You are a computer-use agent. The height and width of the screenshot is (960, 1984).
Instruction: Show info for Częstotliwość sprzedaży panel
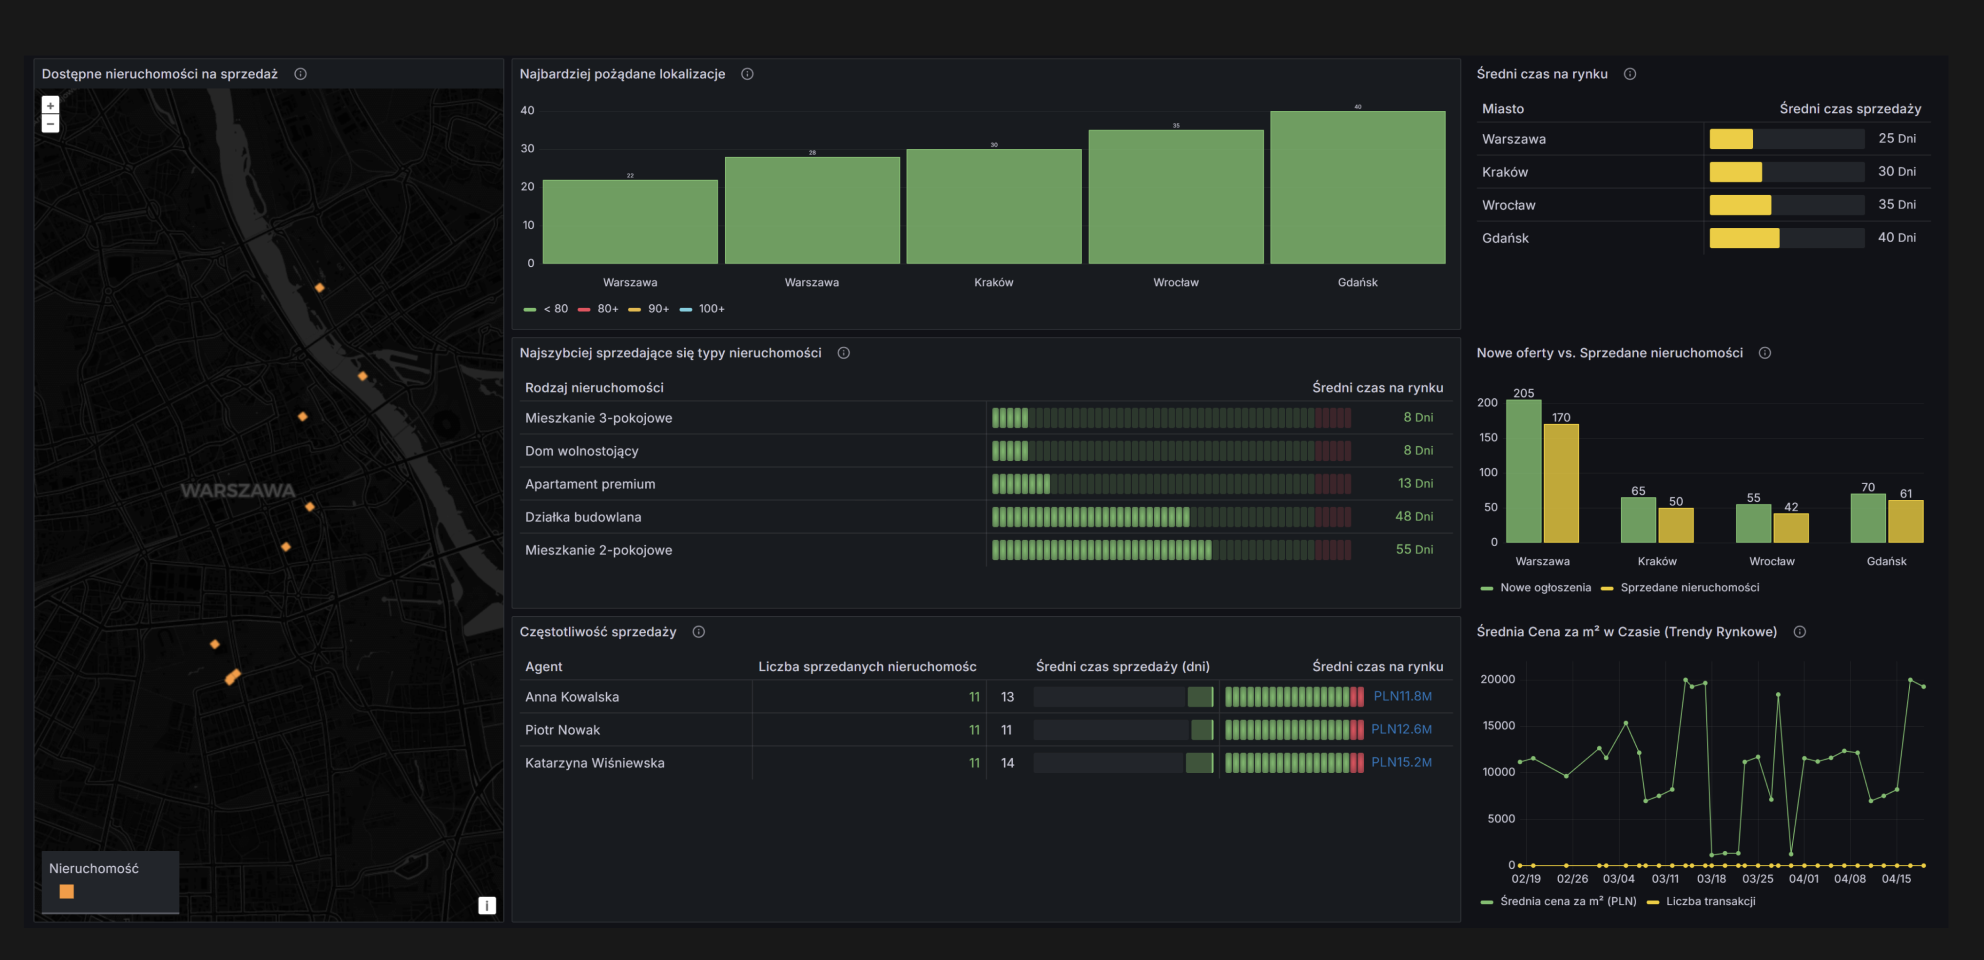click(699, 632)
